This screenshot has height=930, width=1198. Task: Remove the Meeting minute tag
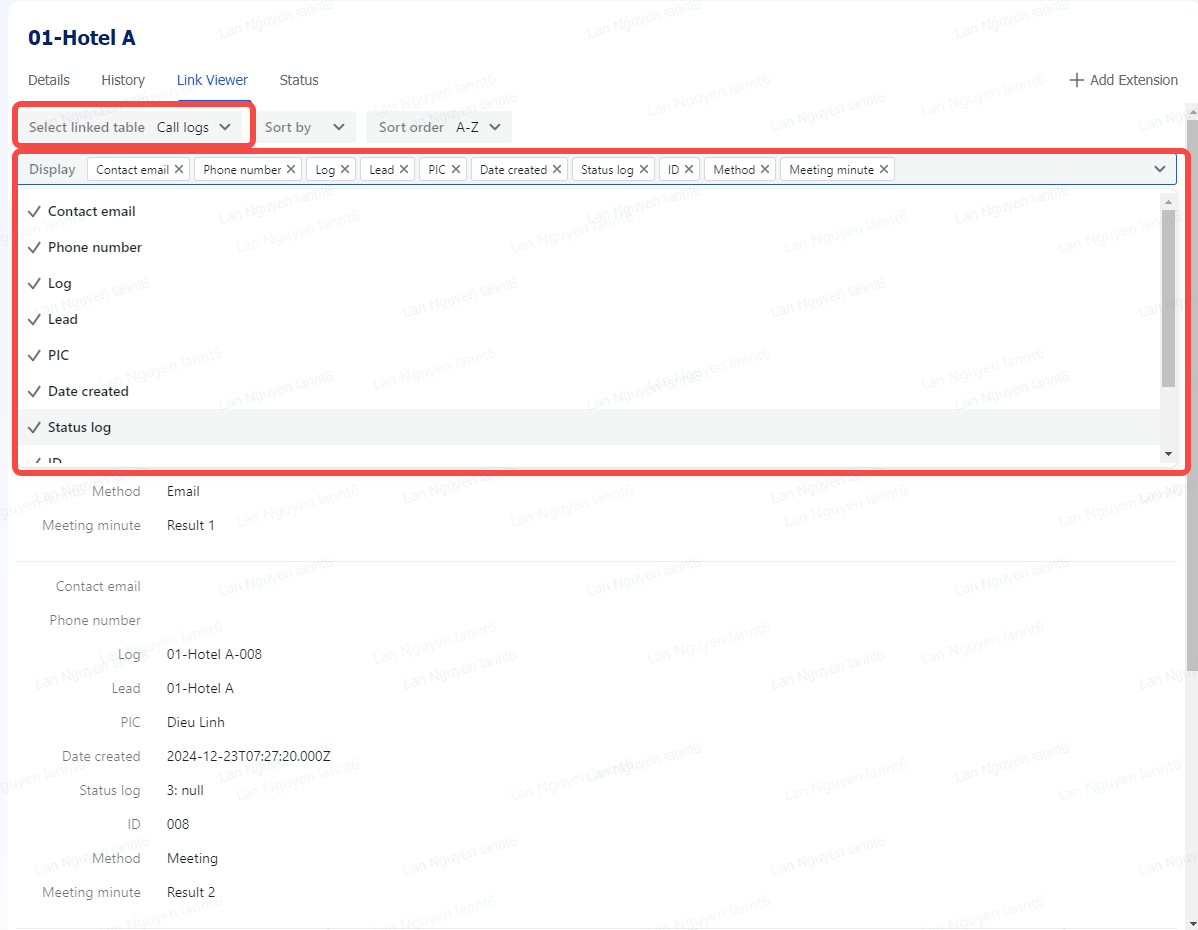tap(884, 170)
